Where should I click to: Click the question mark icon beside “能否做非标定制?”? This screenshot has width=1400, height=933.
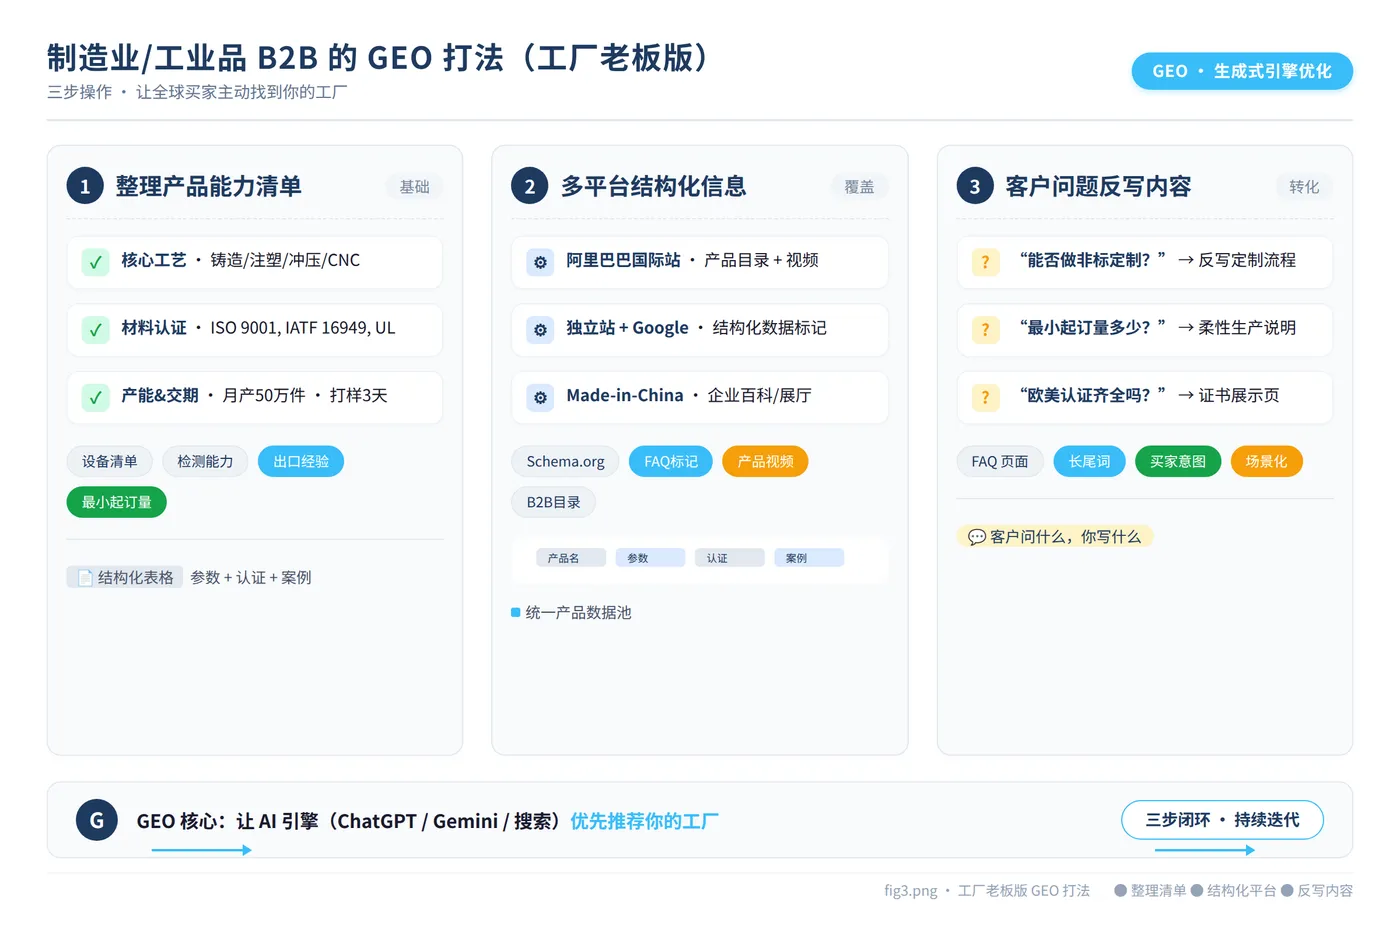pyautogui.click(x=985, y=262)
